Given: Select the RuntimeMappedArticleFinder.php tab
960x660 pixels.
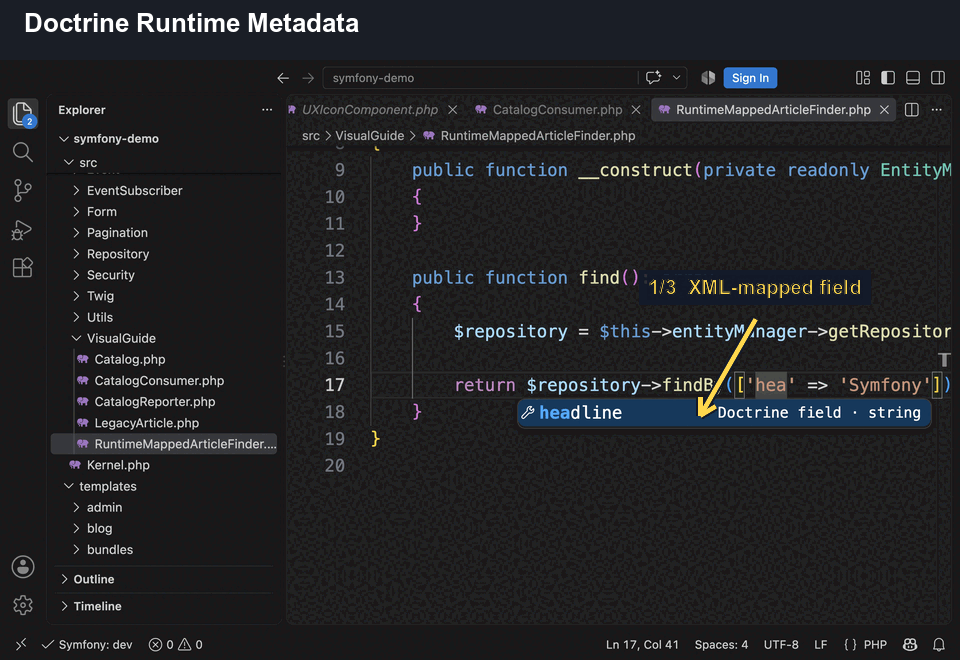Looking at the screenshot, I should [x=773, y=110].
